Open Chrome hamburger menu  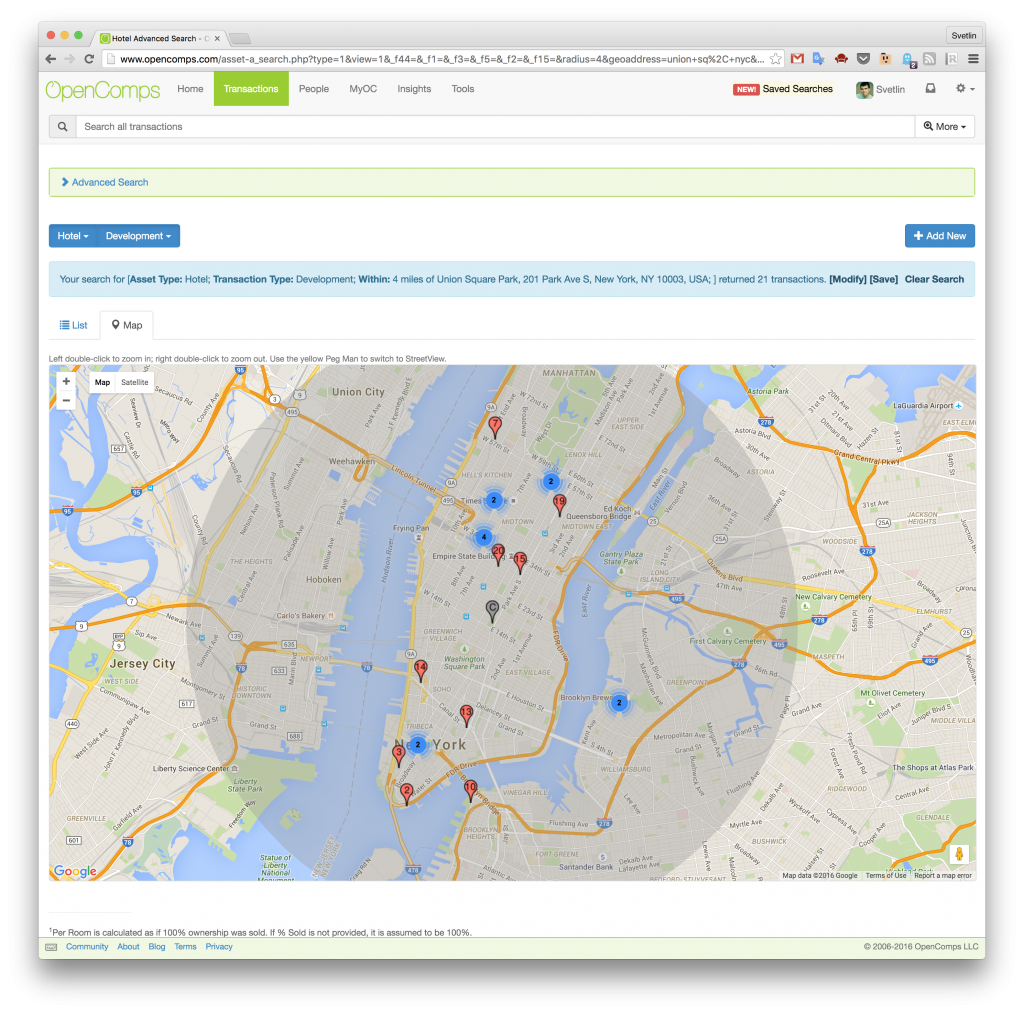(973, 59)
